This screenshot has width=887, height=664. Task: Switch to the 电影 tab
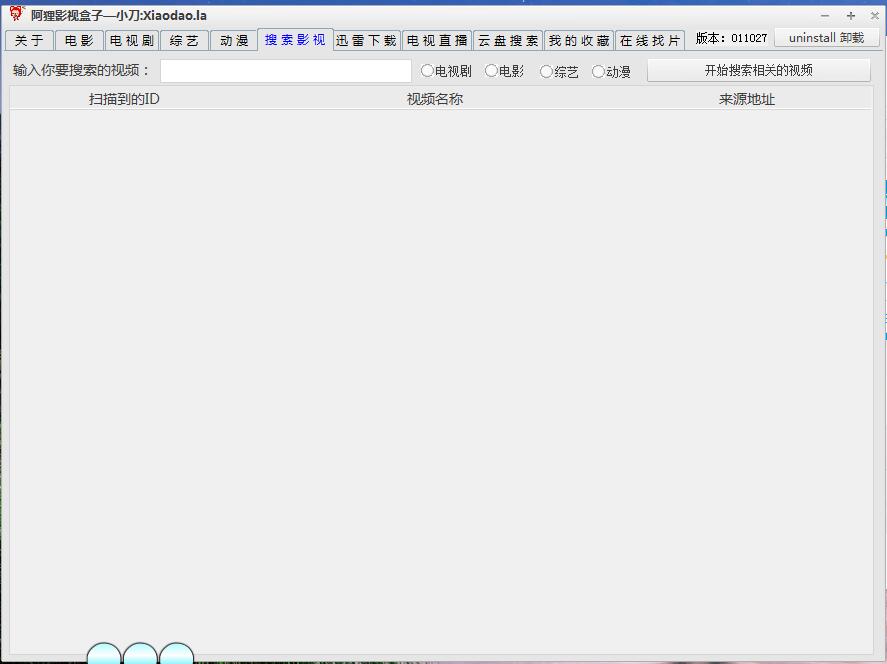point(79,41)
